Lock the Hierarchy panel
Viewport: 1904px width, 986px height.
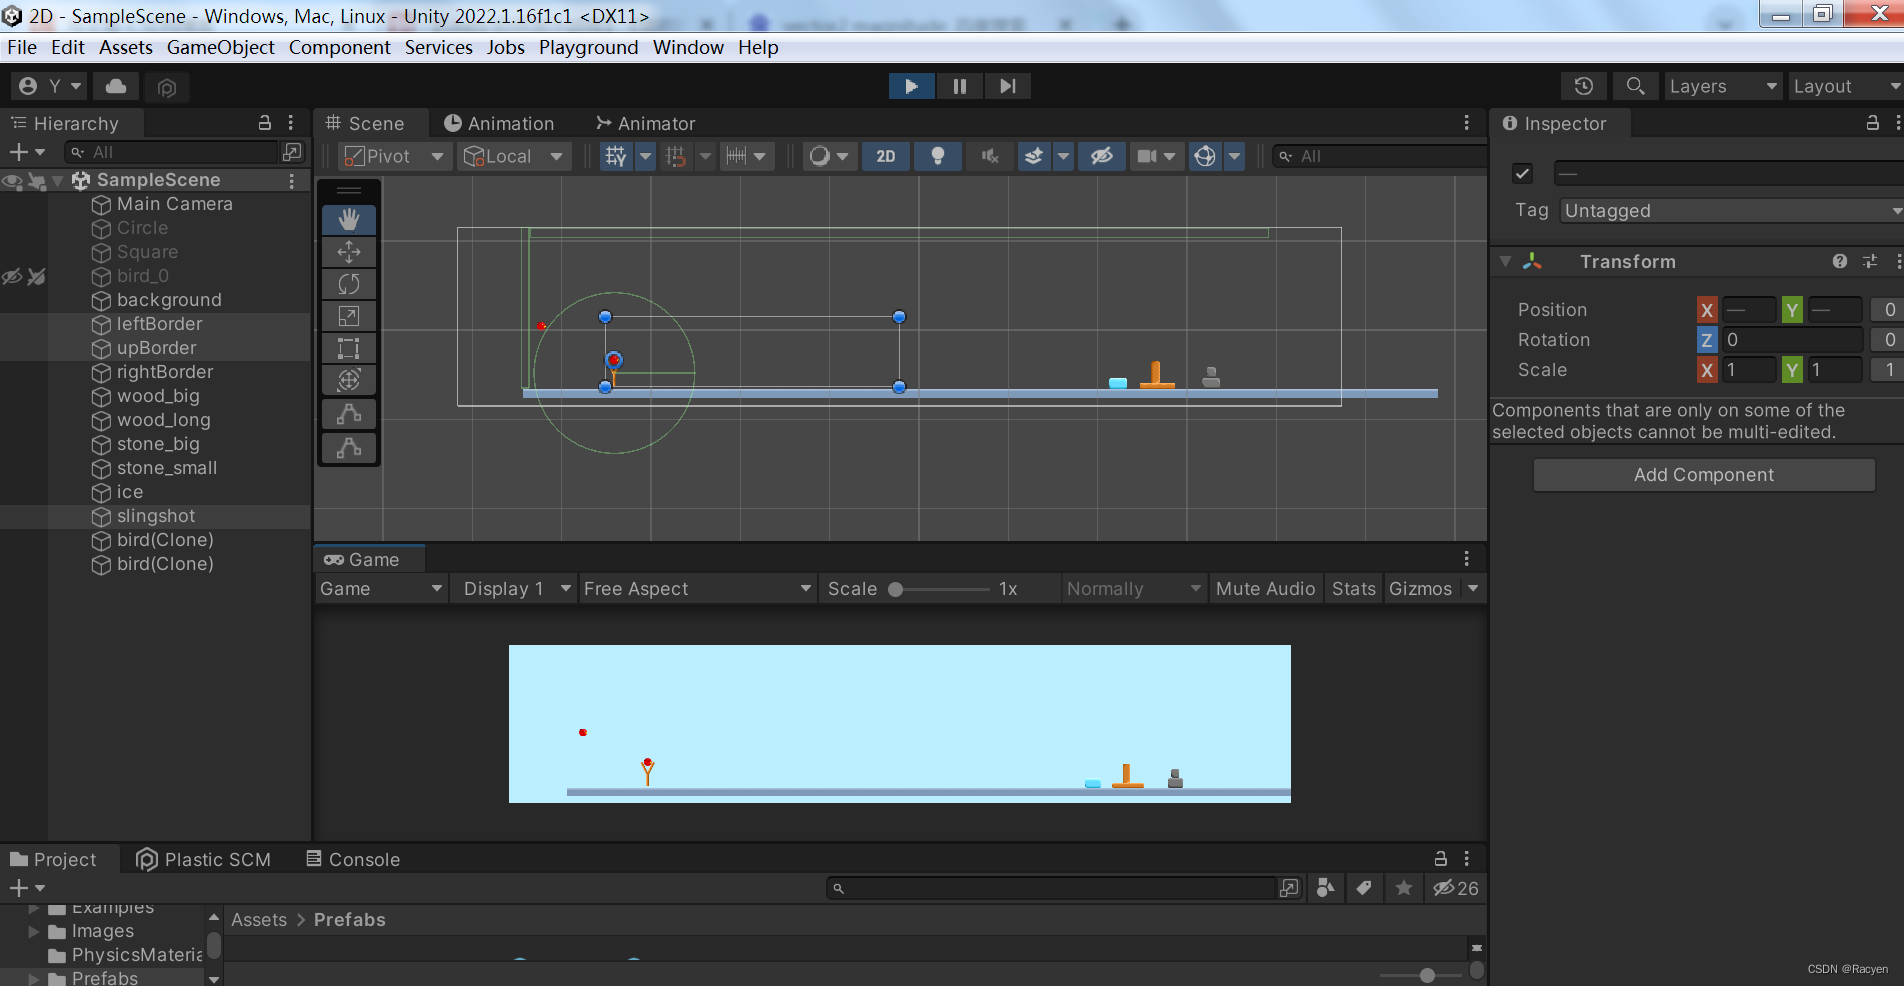pyautogui.click(x=265, y=123)
